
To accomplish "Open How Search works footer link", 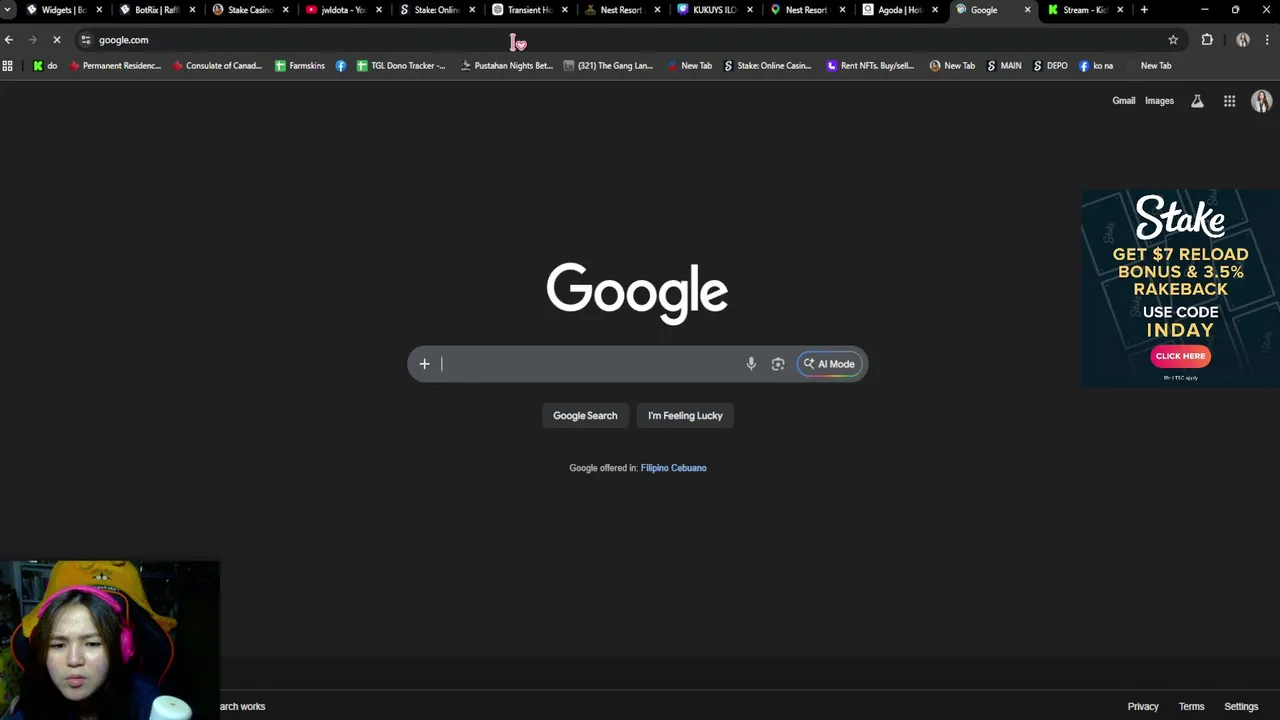I will (242, 707).
